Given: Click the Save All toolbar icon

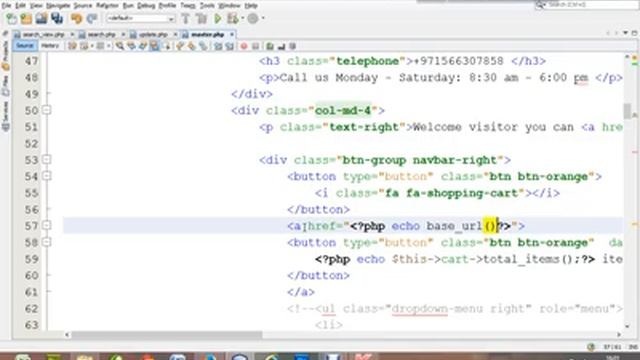Looking at the screenshot, I should click(x=57, y=18).
